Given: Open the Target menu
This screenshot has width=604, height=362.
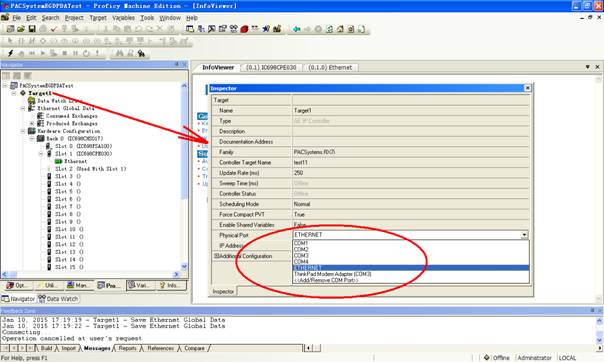Looking at the screenshot, I should tap(98, 18).
